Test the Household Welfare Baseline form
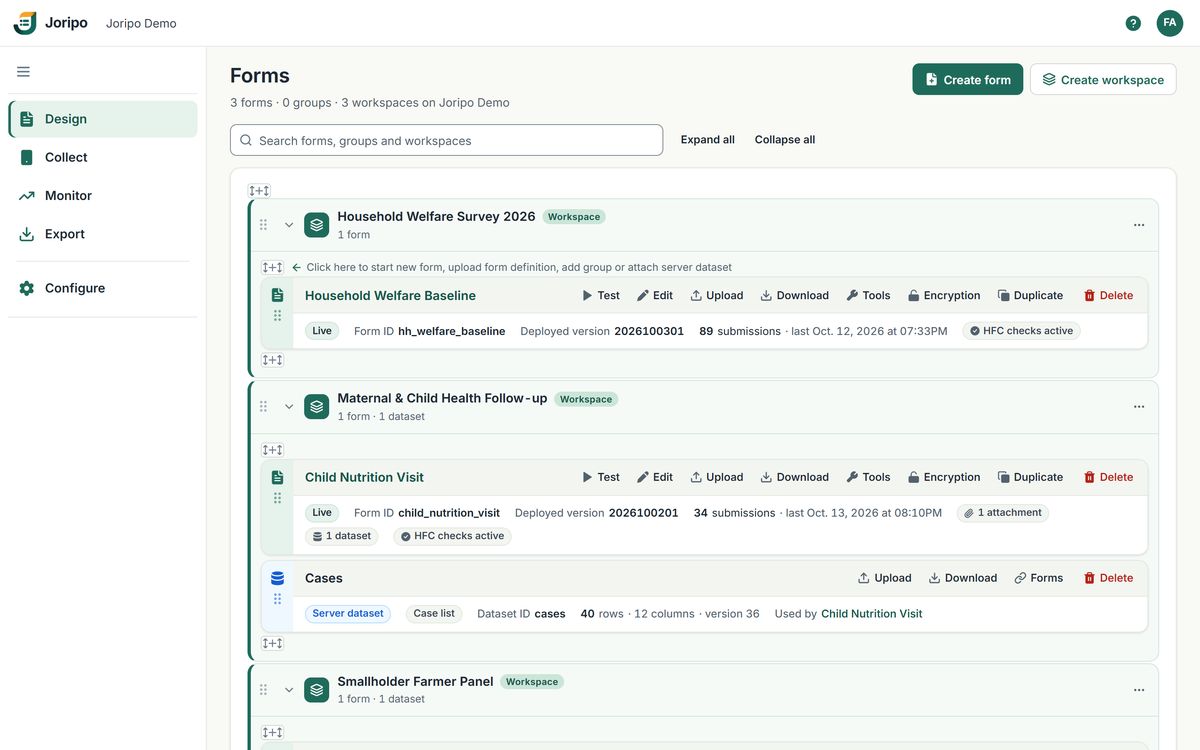This screenshot has height=750, width=1200. [601, 296]
